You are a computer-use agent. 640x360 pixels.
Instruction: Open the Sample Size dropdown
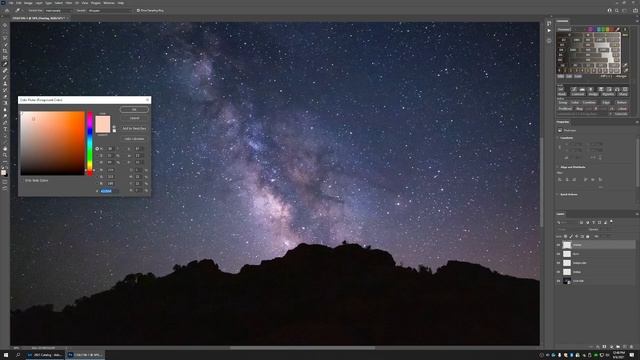point(58,11)
